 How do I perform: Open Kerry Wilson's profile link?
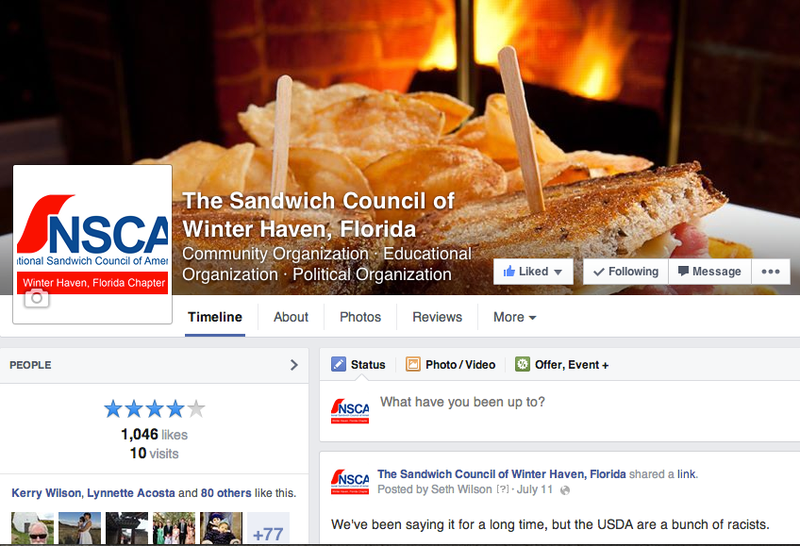pyautogui.click(x=46, y=493)
